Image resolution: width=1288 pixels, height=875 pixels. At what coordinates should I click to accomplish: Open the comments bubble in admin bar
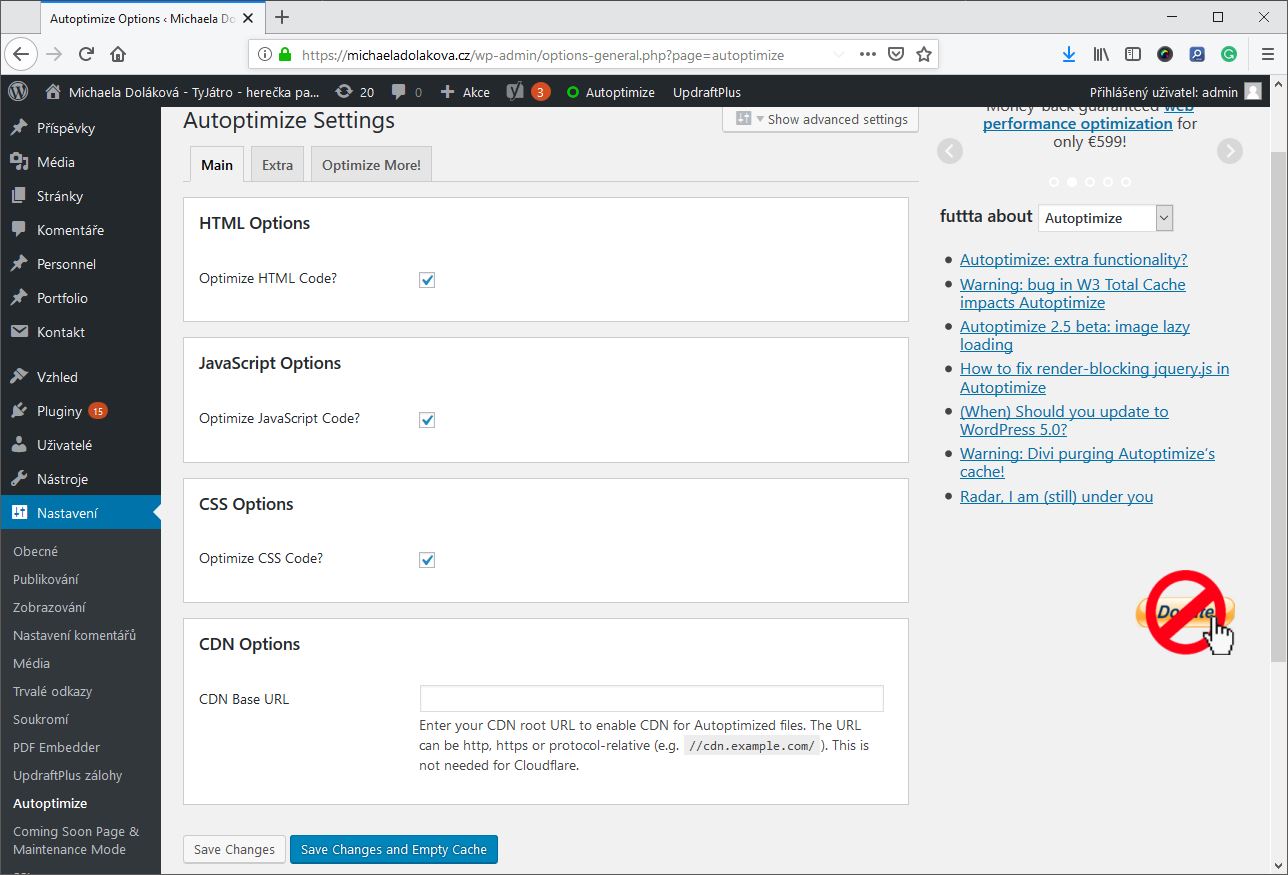406,92
